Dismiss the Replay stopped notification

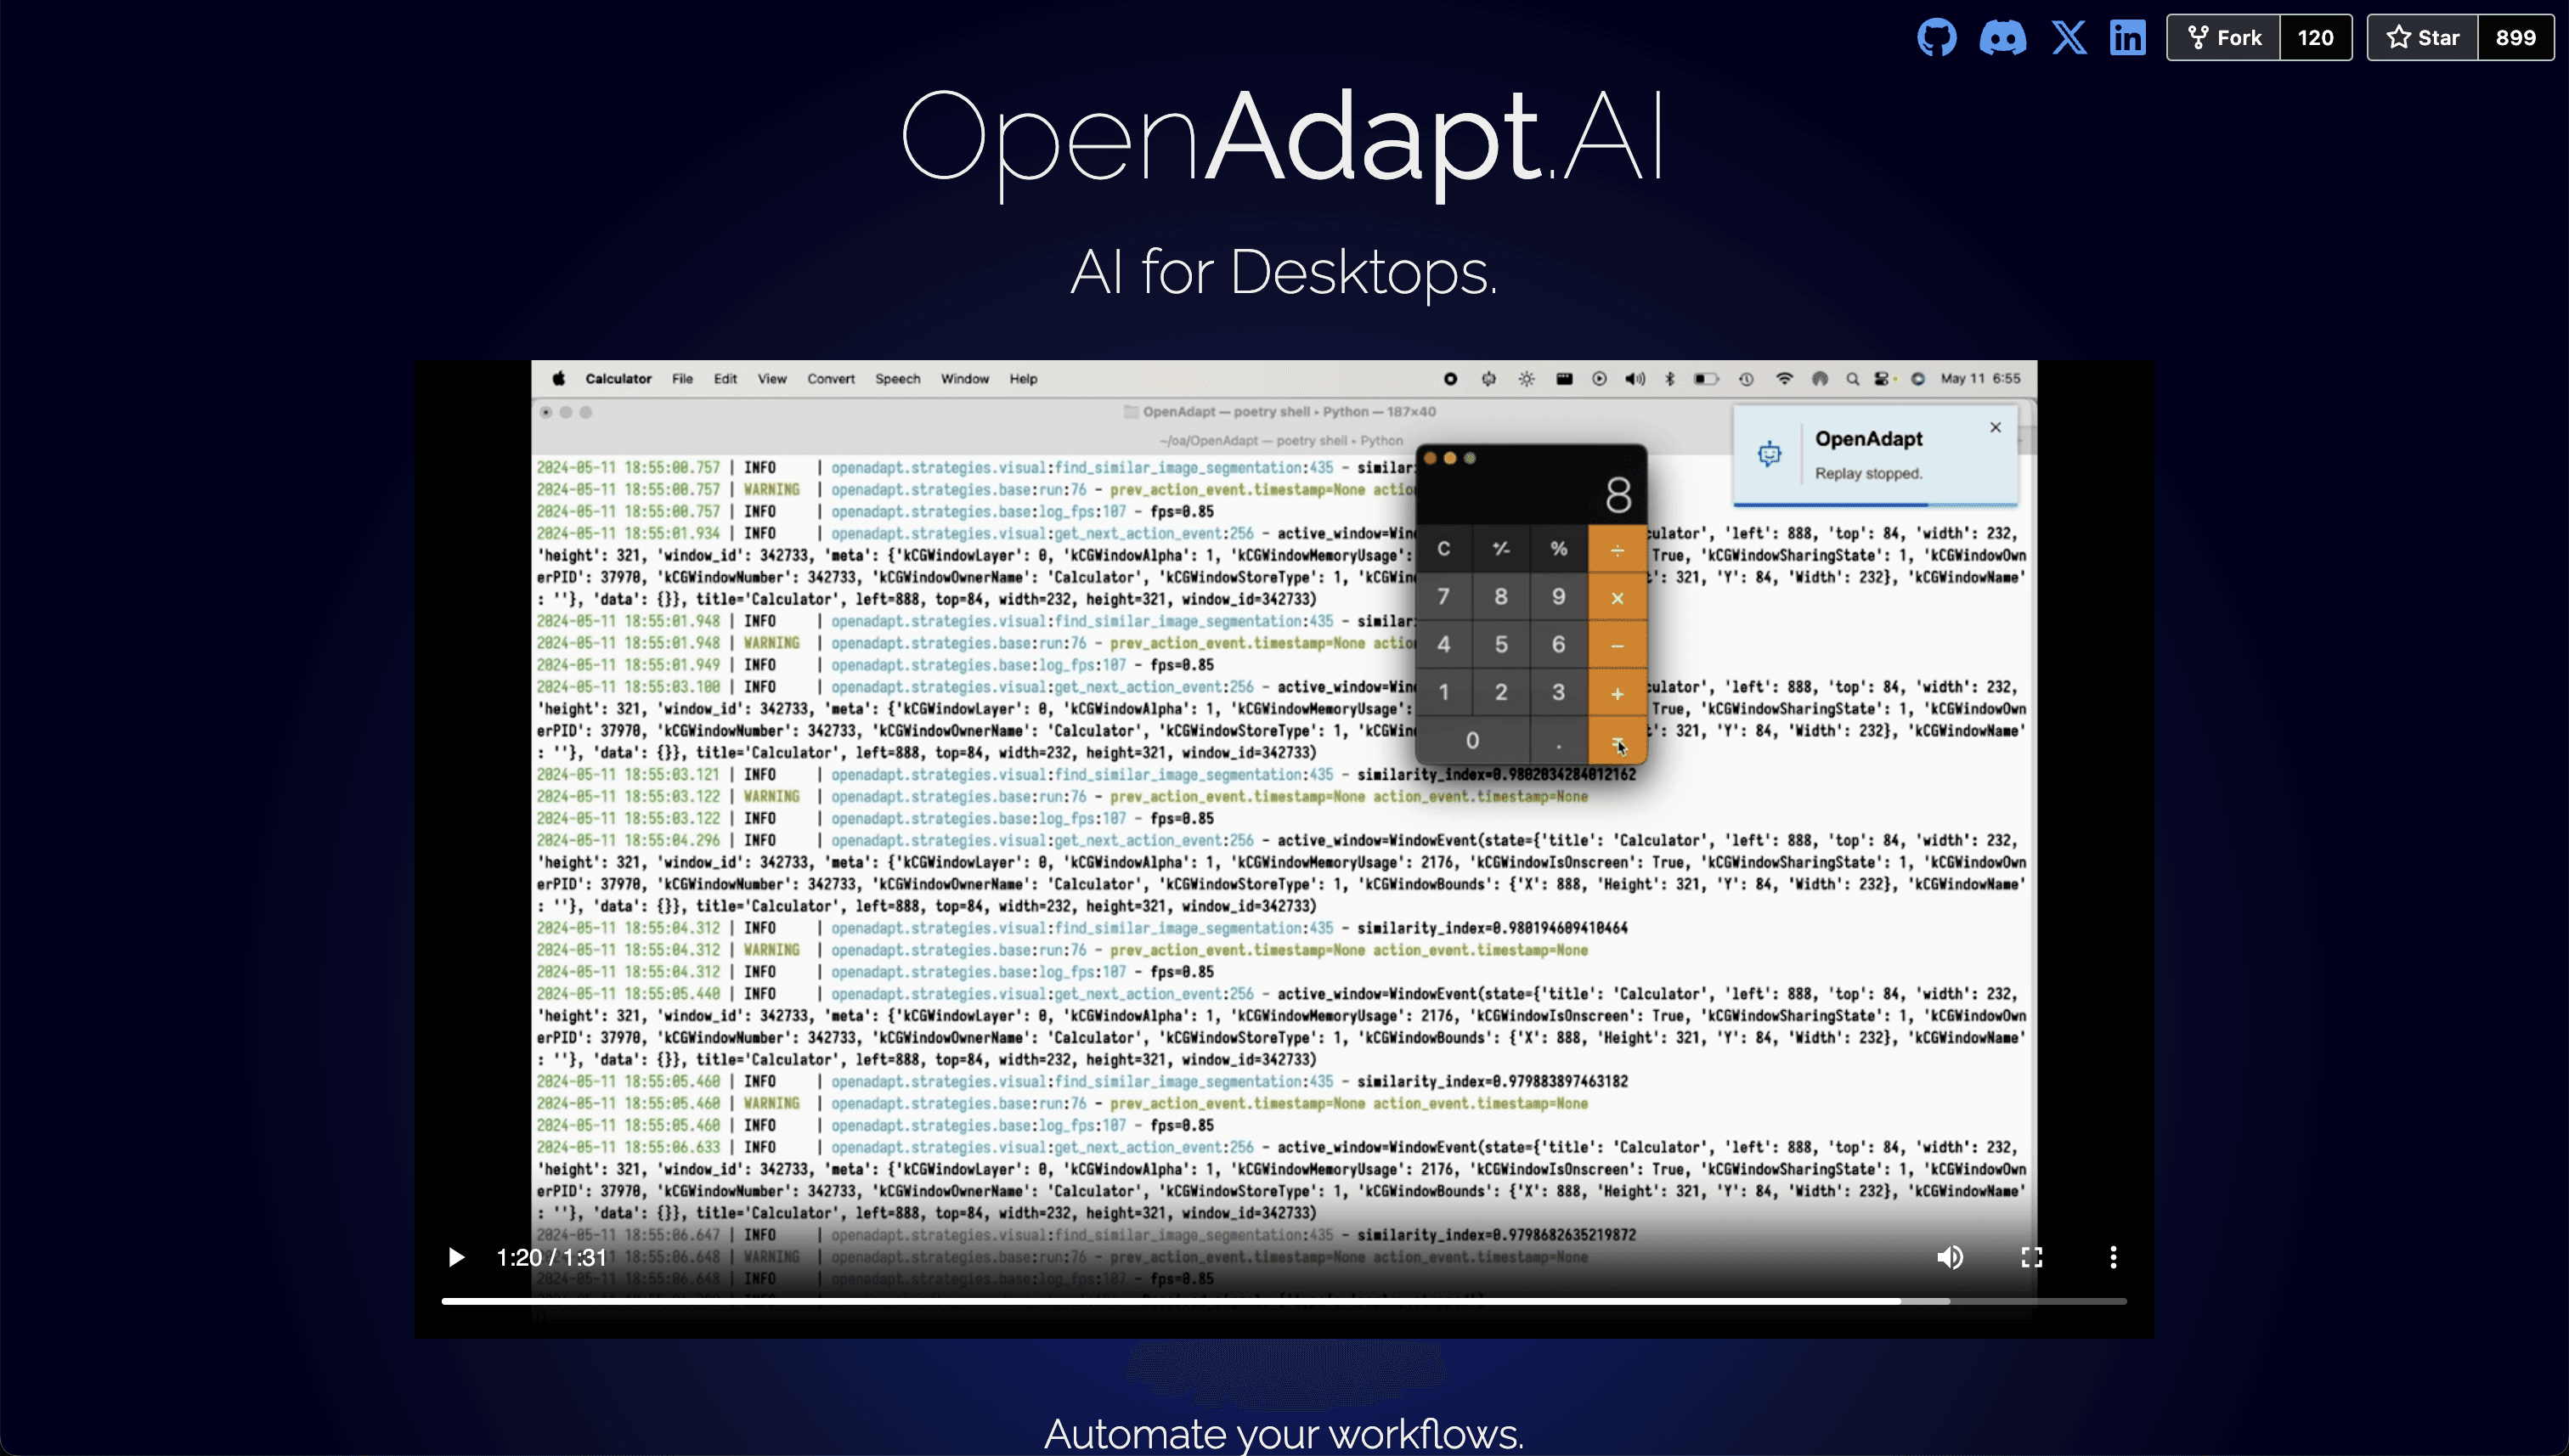point(1995,427)
